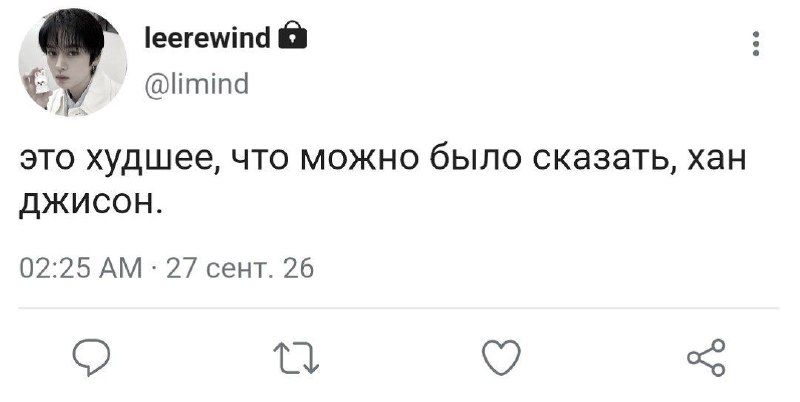The width and height of the screenshot is (800, 402).
Task: Click the white card in the avatar photo
Action: coord(42,82)
